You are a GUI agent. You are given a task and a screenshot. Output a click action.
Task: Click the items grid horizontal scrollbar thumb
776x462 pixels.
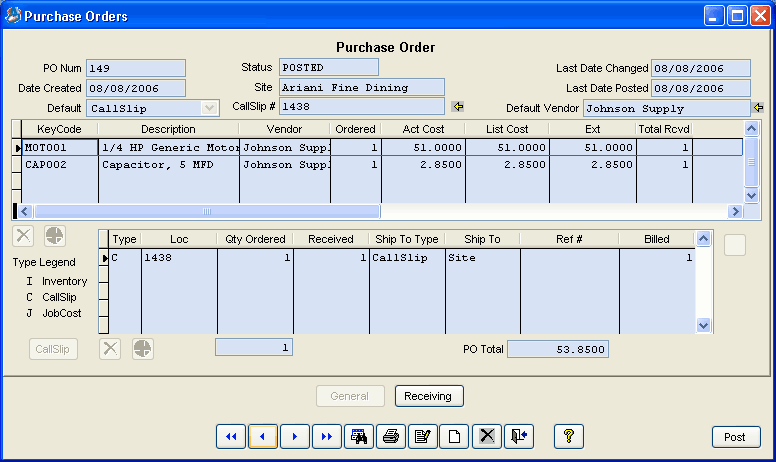pos(207,212)
